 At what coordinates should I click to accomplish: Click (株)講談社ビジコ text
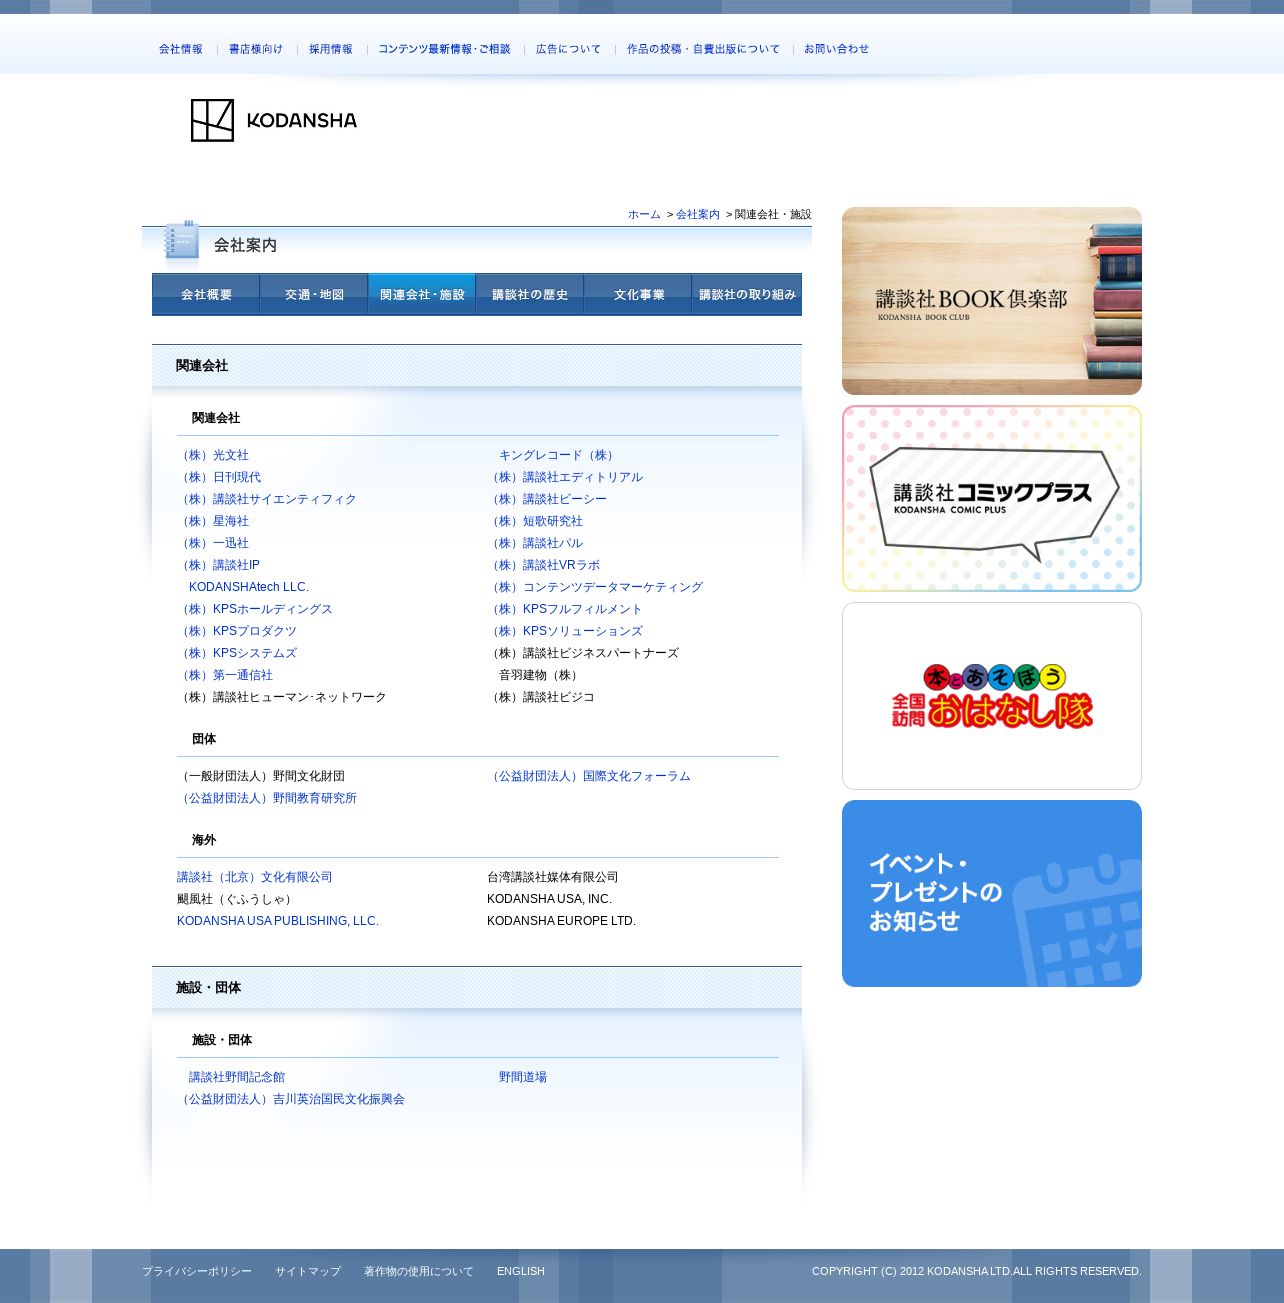point(541,697)
